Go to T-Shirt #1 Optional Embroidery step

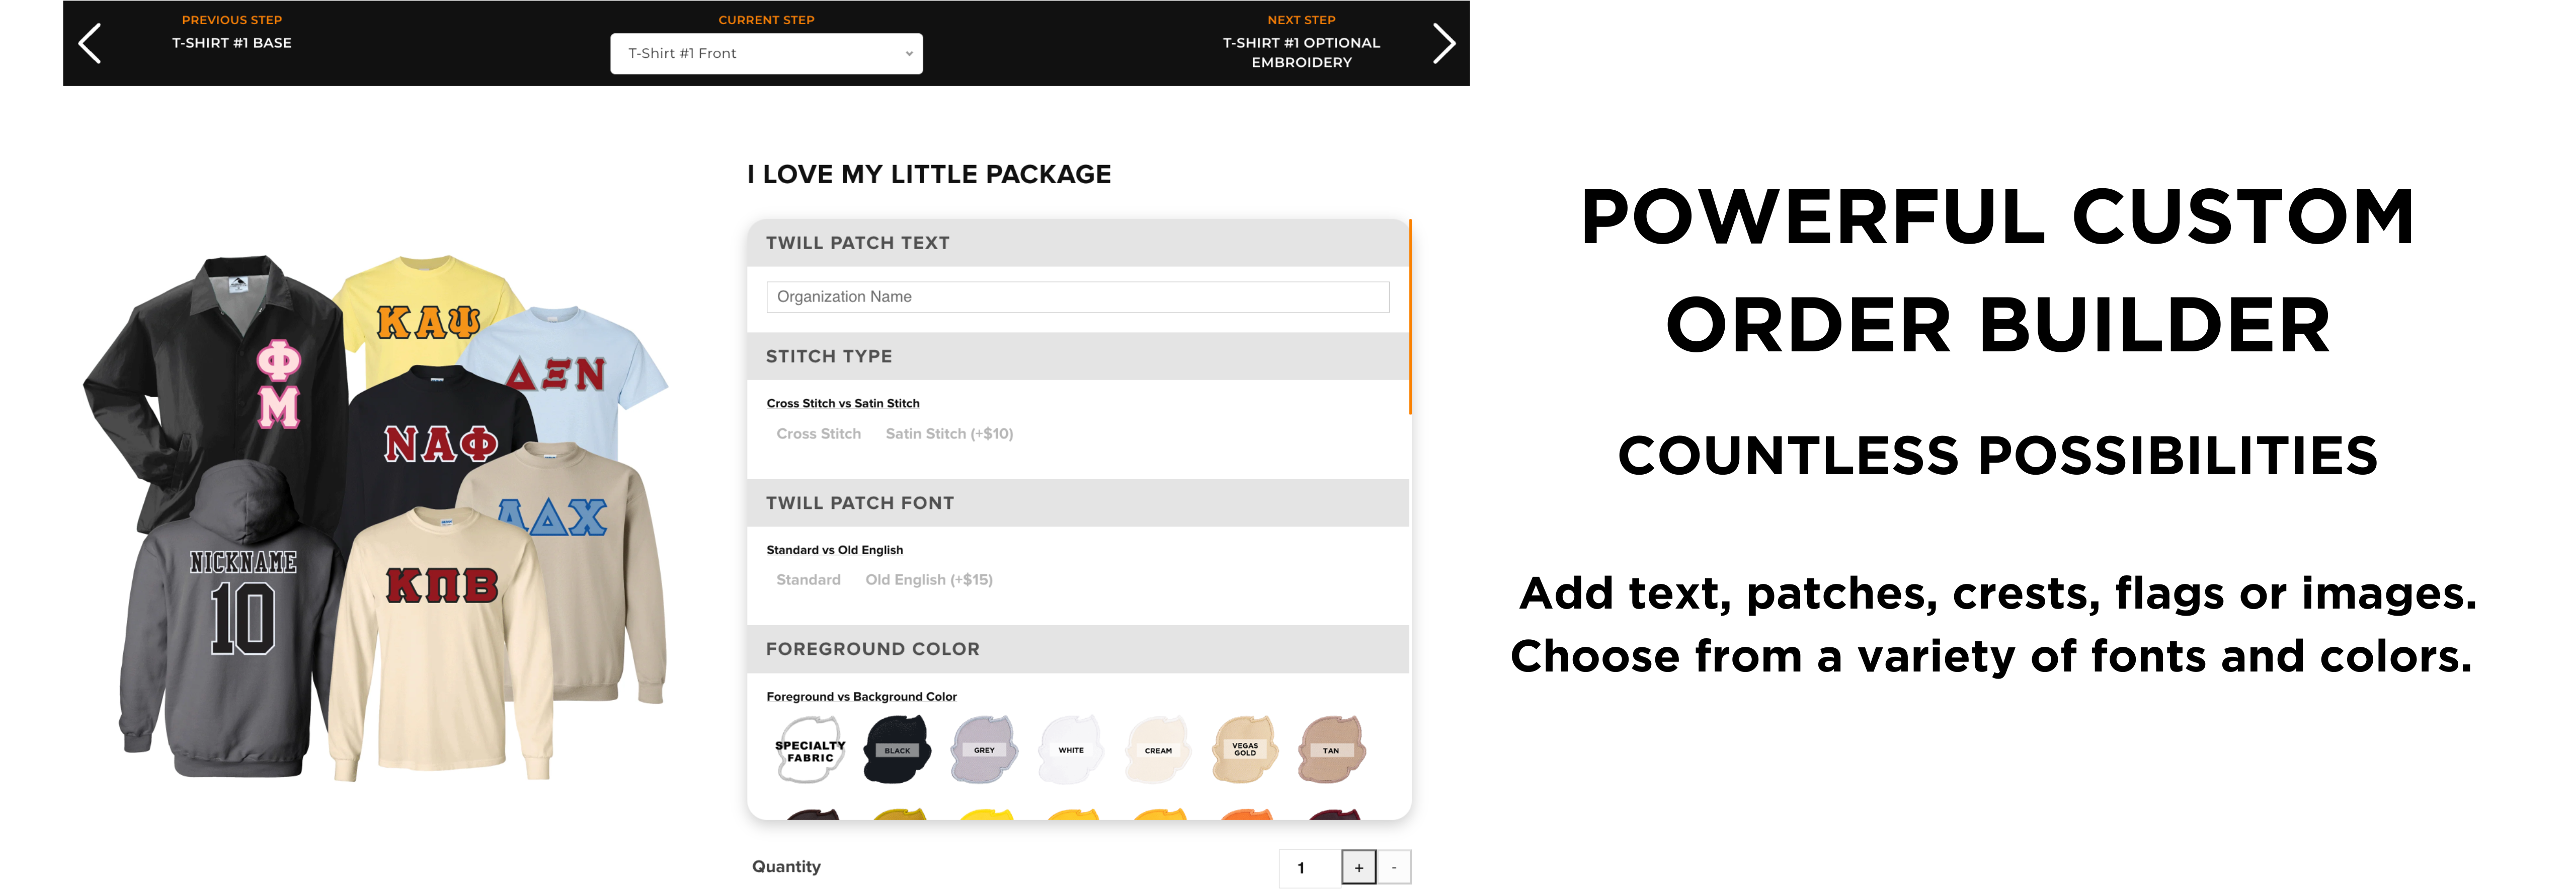point(1301,52)
